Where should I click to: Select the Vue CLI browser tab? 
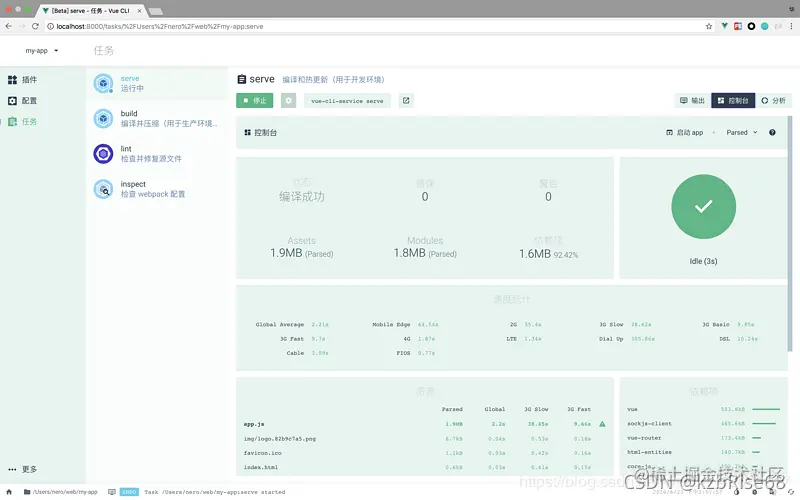pyautogui.click(x=91, y=10)
